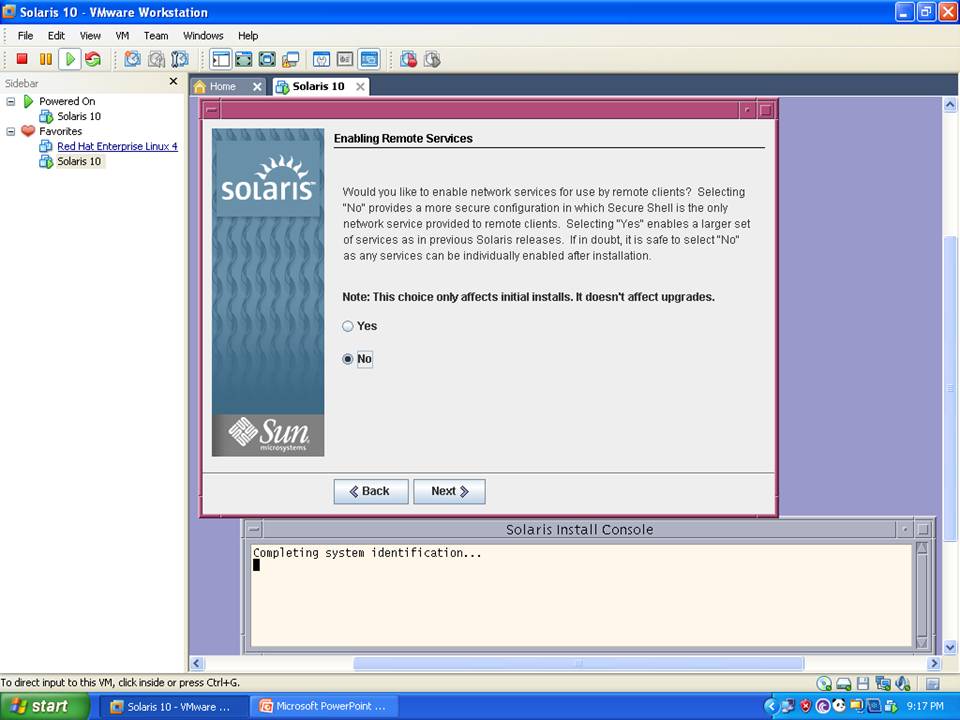Open the Edit menu

[56, 36]
